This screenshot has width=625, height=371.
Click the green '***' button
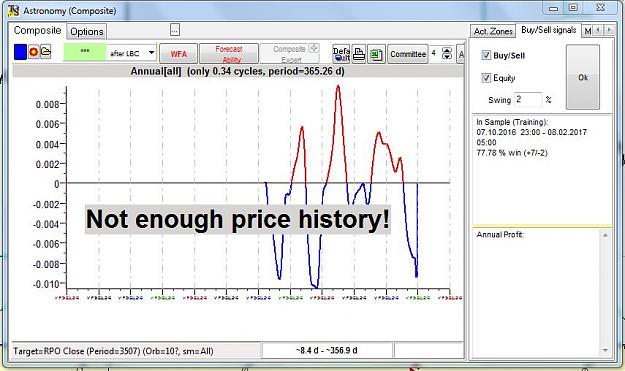85,52
